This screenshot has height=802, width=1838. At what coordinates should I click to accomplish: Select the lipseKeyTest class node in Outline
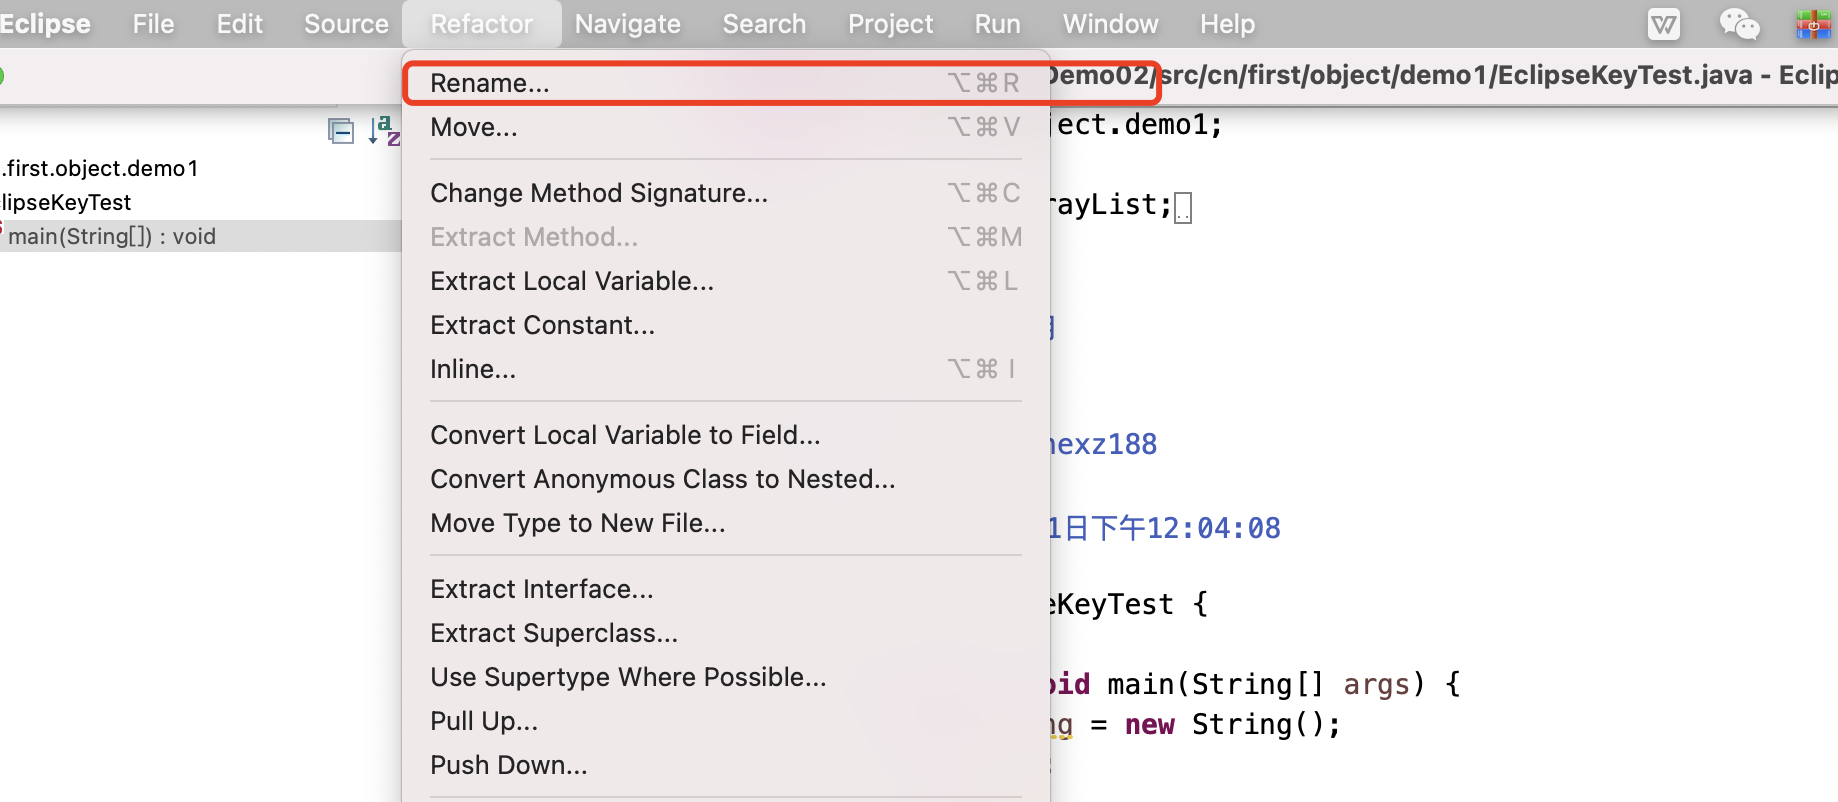pos(66,202)
